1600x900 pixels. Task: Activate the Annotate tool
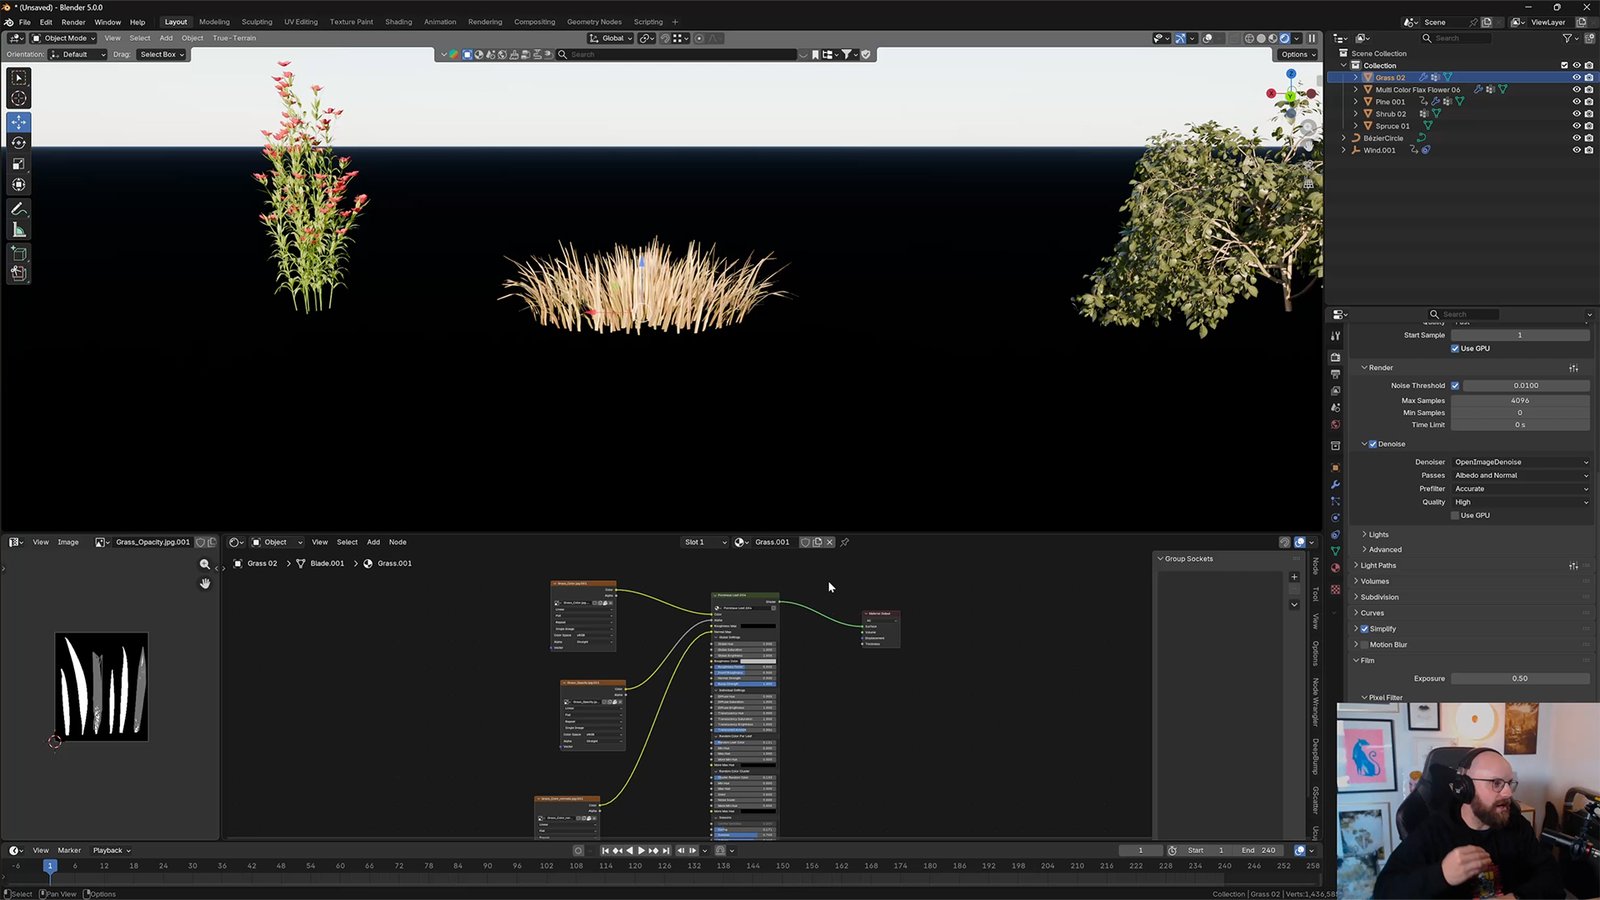18,209
